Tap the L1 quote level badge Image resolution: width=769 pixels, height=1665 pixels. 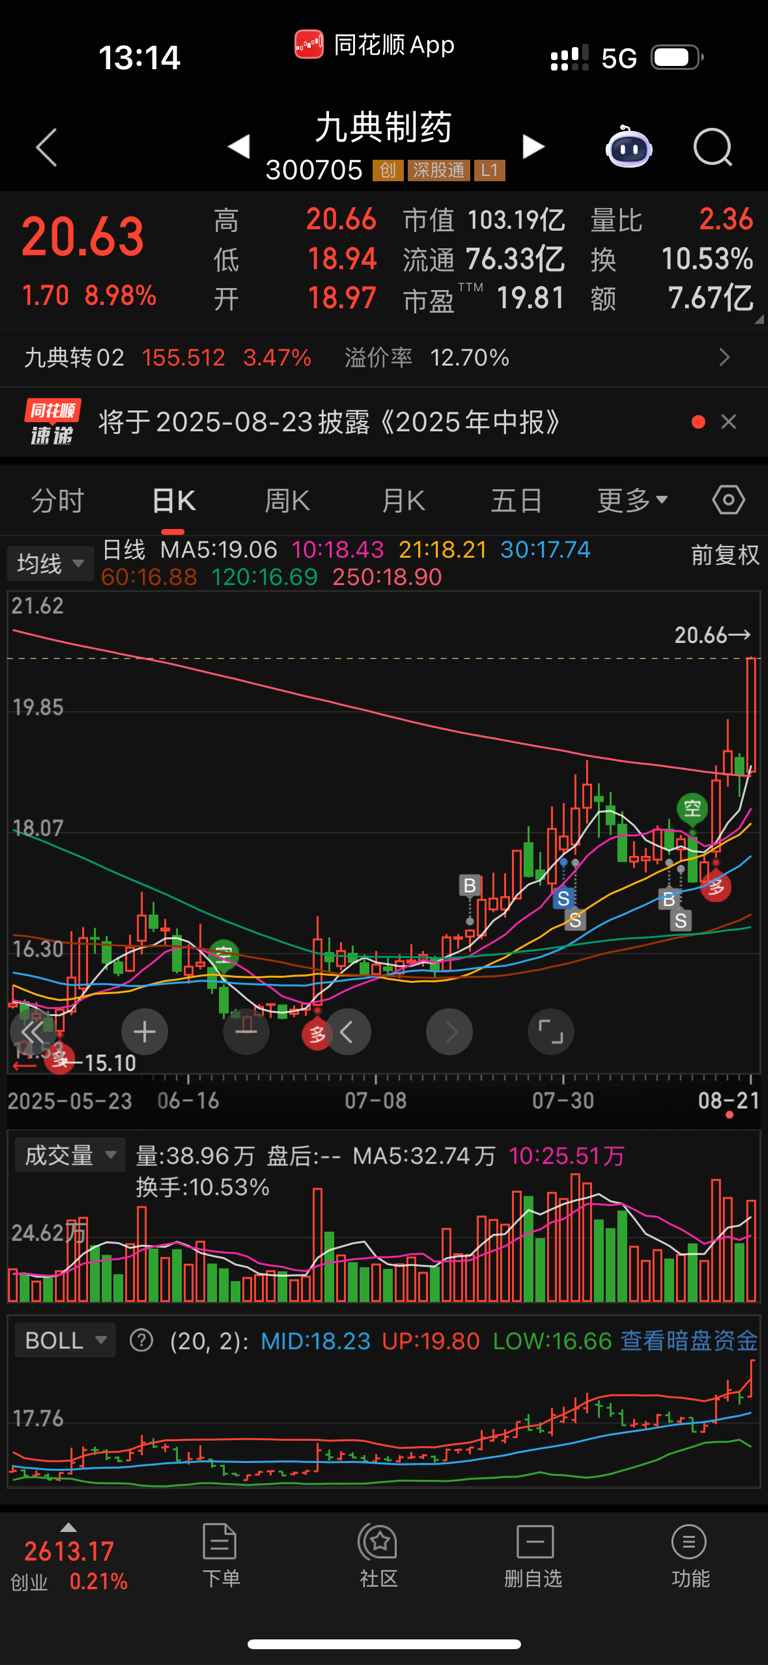(x=489, y=170)
